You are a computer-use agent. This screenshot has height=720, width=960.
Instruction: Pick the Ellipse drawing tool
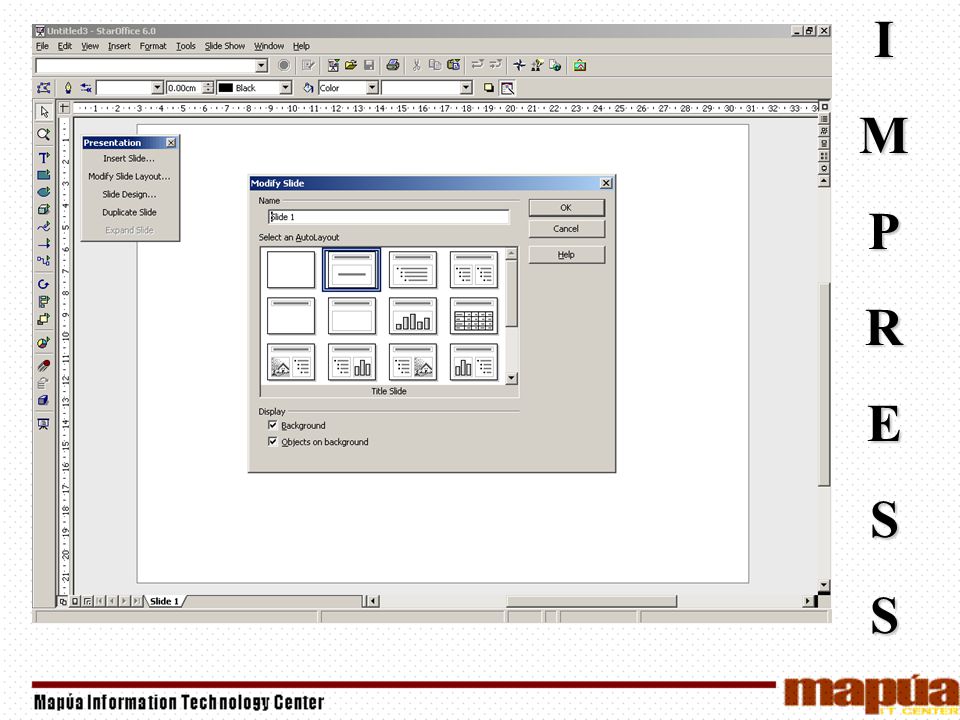tap(43, 192)
